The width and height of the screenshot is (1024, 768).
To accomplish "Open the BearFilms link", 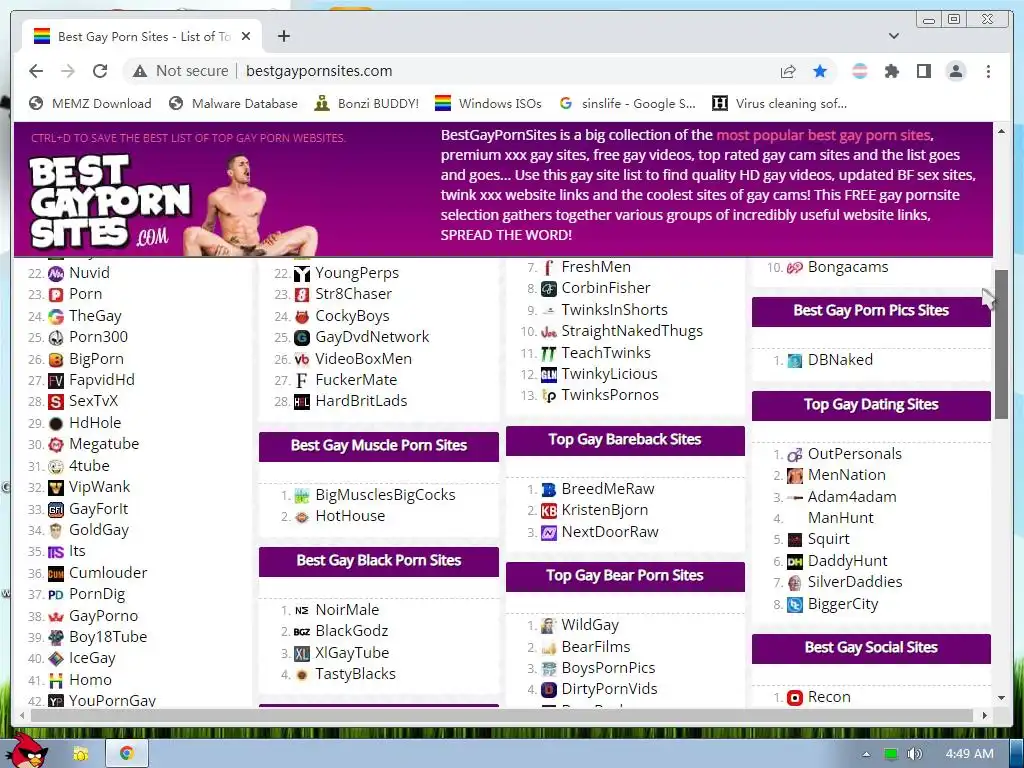I will [x=596, y=647].
